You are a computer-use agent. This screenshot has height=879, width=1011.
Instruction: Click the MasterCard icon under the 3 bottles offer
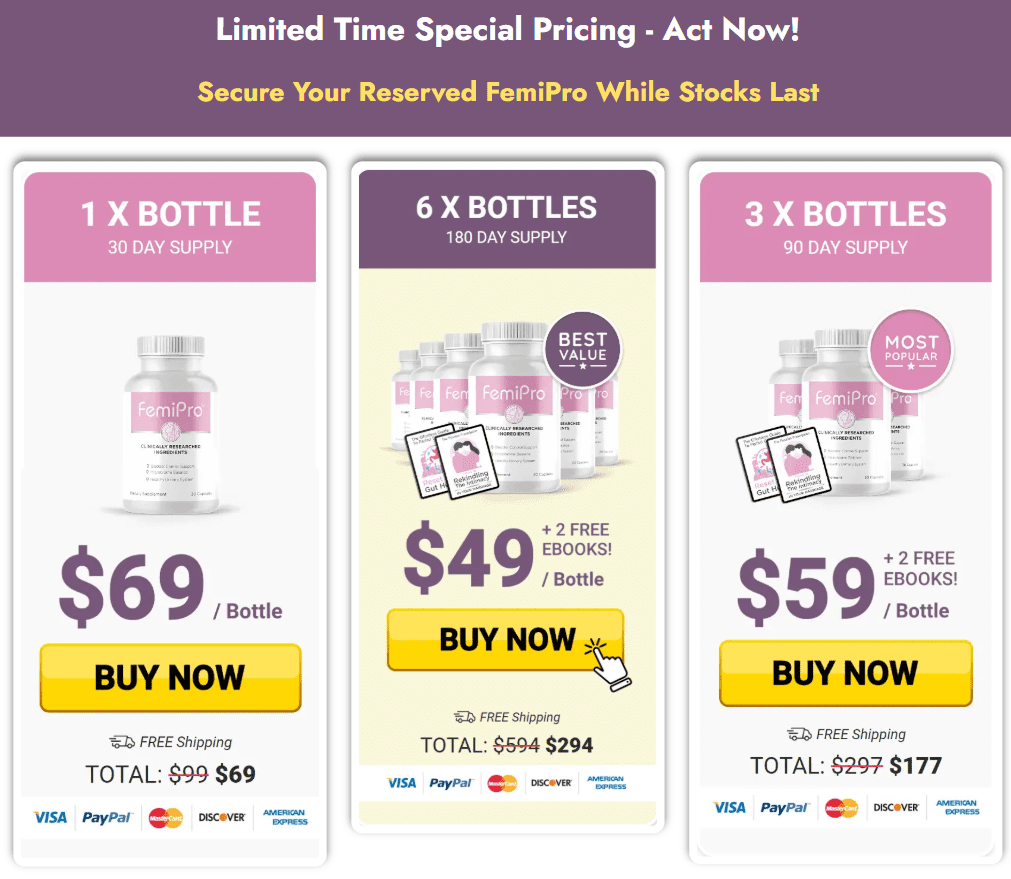(x=841, y=807)
